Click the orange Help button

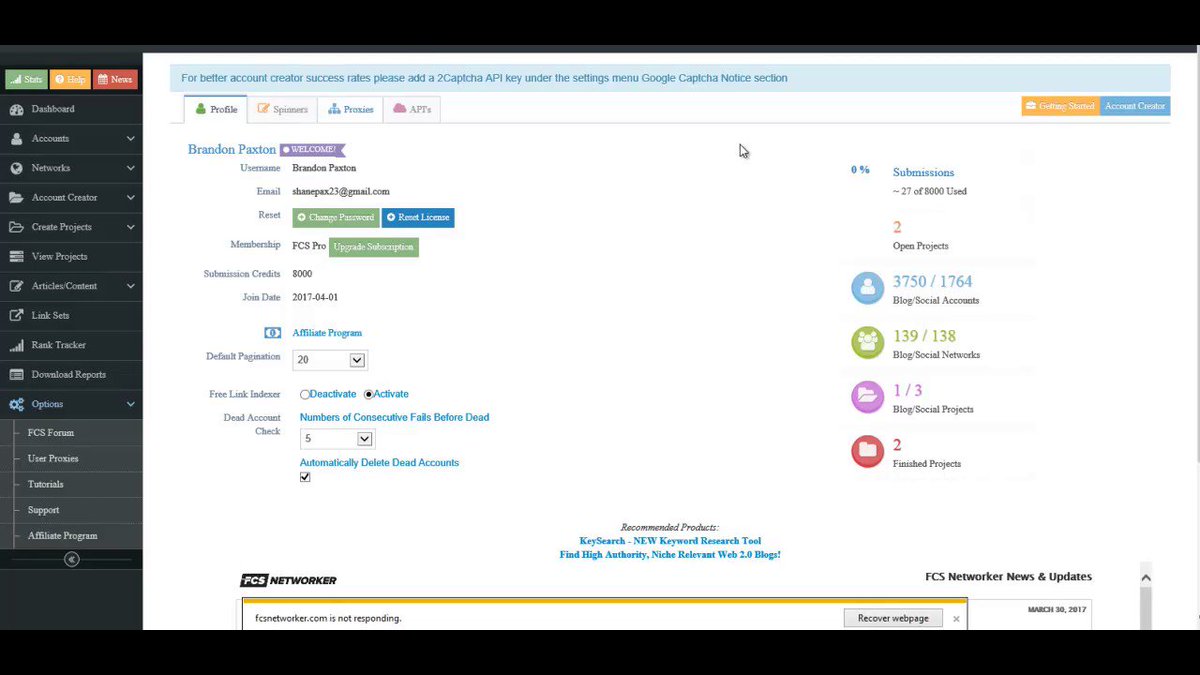point(70,80)
